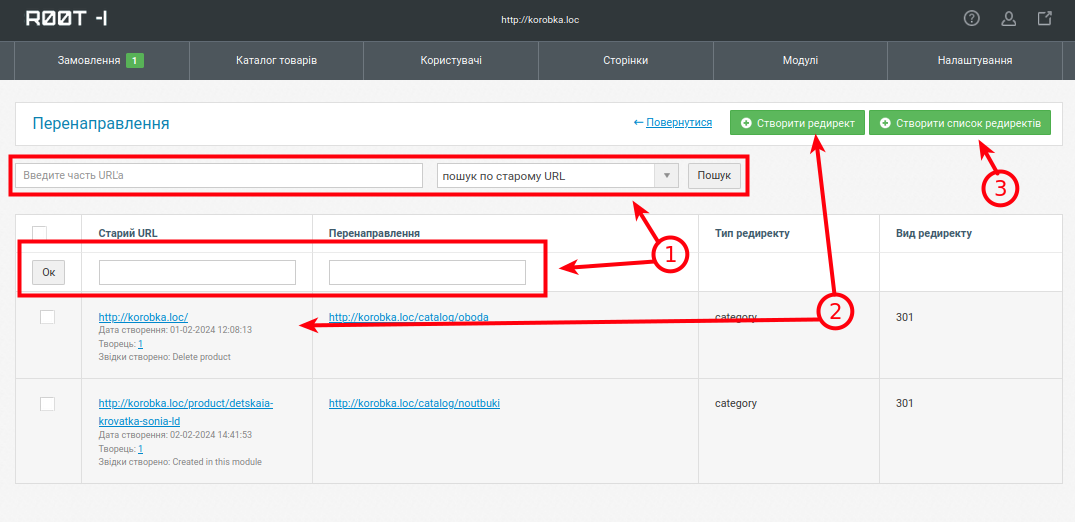Click the Перенаправлення page title

coord(101,123)
